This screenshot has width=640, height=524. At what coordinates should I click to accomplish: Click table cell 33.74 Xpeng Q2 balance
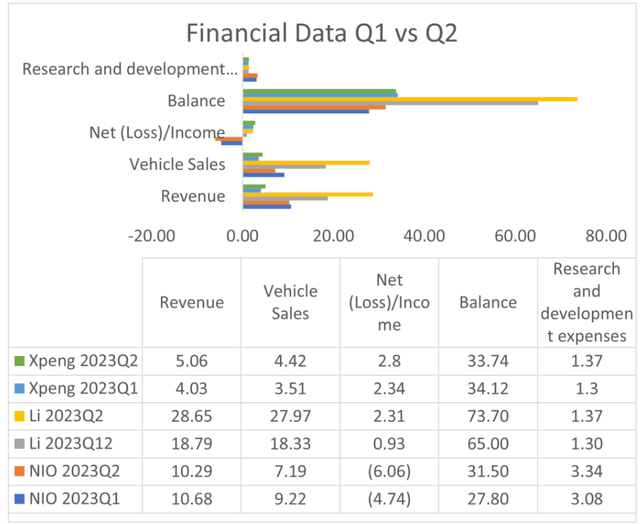pyautogui.click(x=488, y=361)
